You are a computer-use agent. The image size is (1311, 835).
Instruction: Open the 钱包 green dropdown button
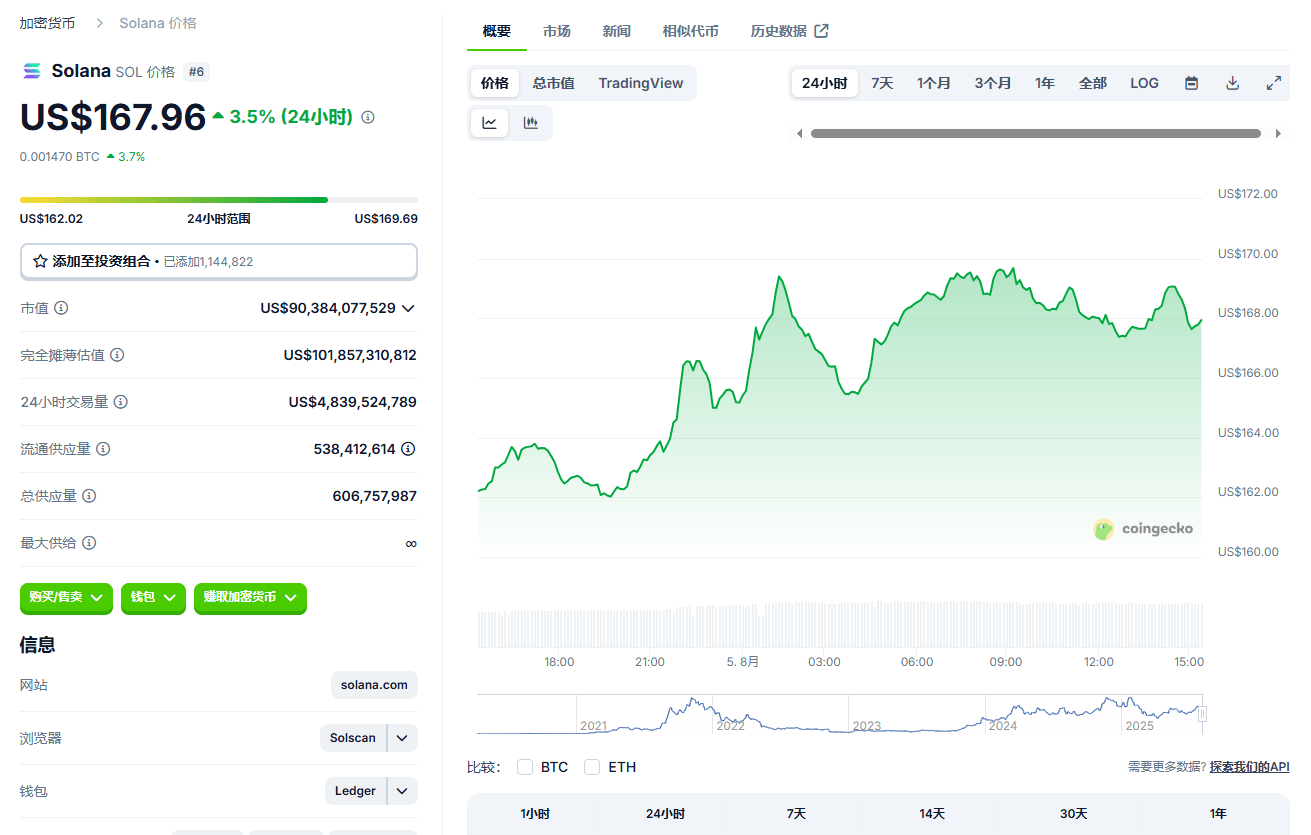click(x=153, y=597)
